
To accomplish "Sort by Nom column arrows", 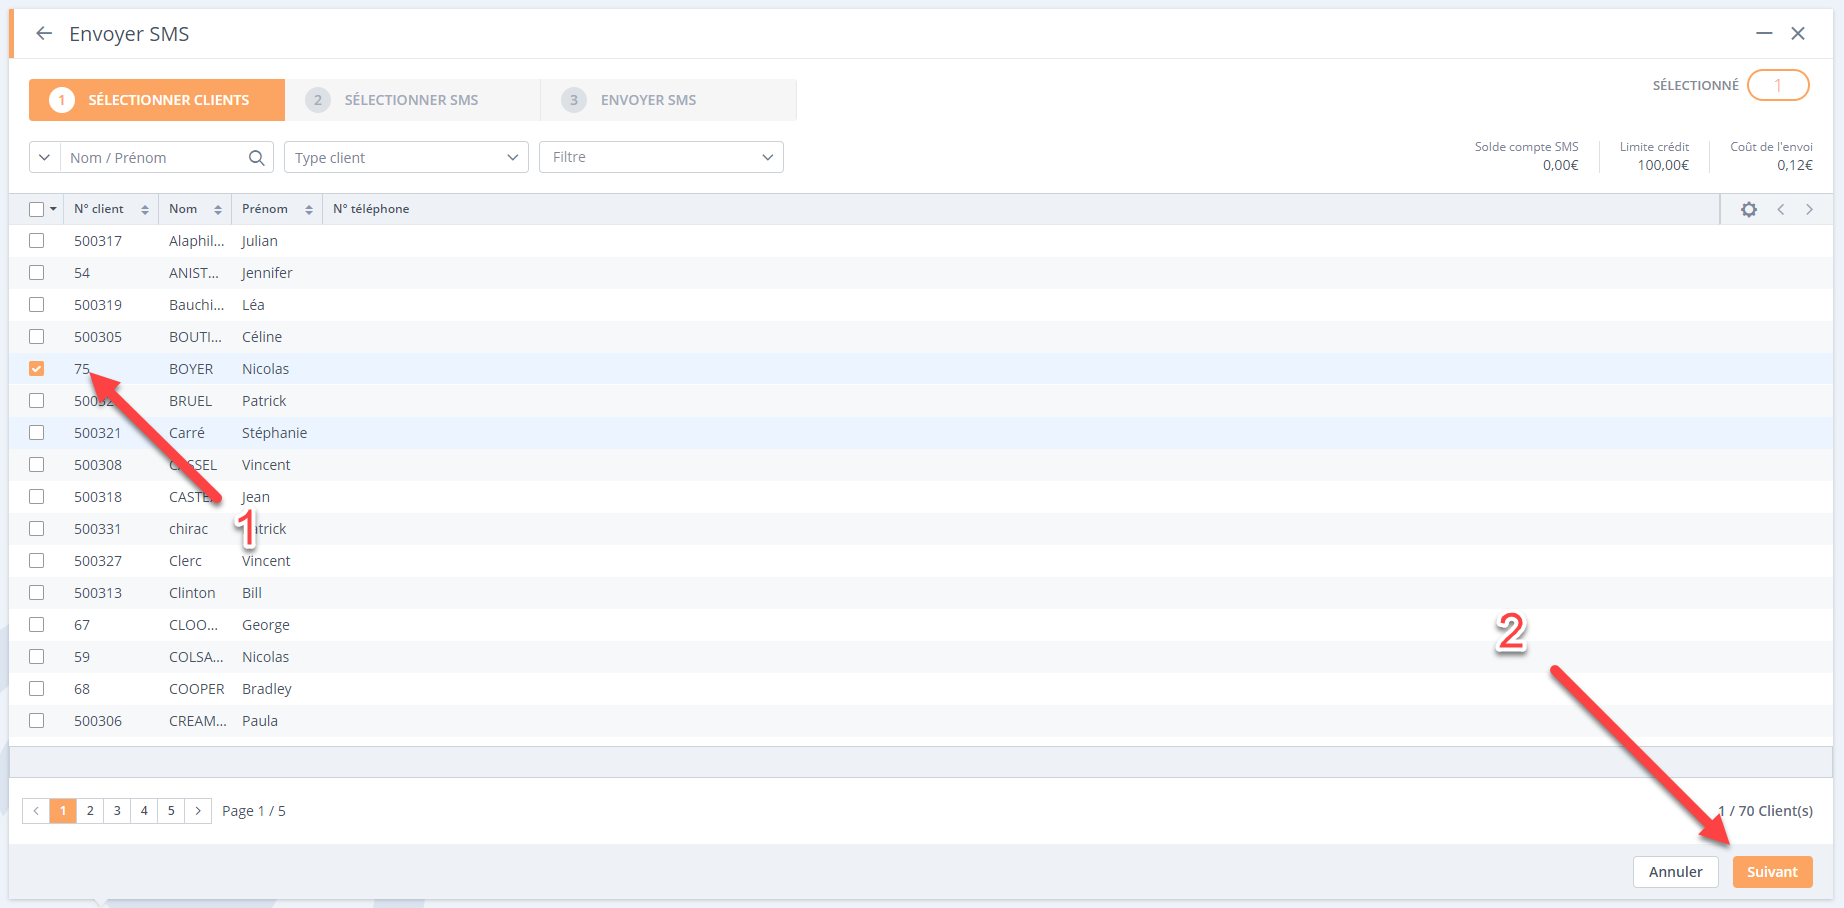I will coord(218,209).
